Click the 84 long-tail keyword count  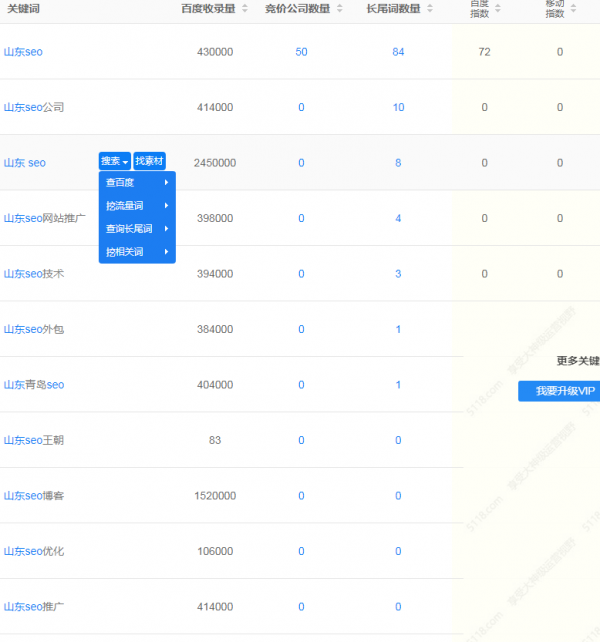point(398,52)
